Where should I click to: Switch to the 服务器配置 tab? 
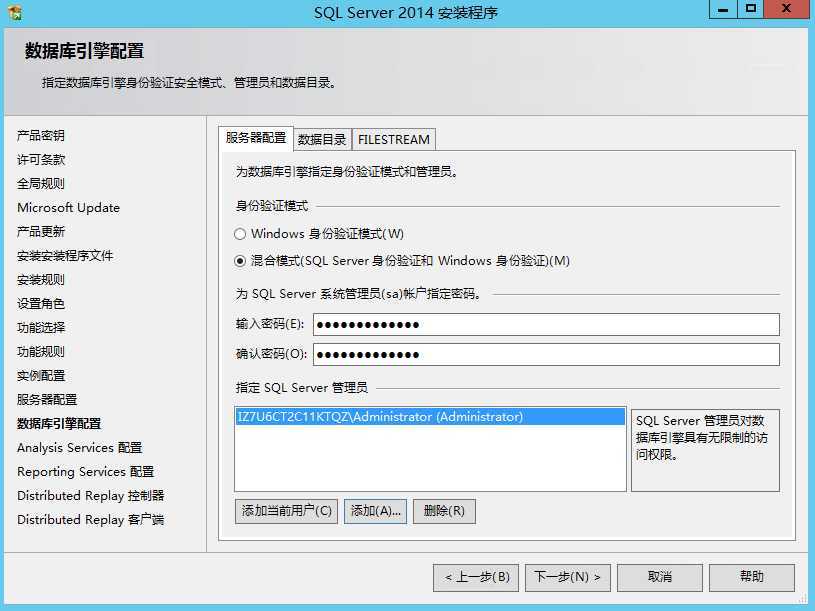[256, 138]
